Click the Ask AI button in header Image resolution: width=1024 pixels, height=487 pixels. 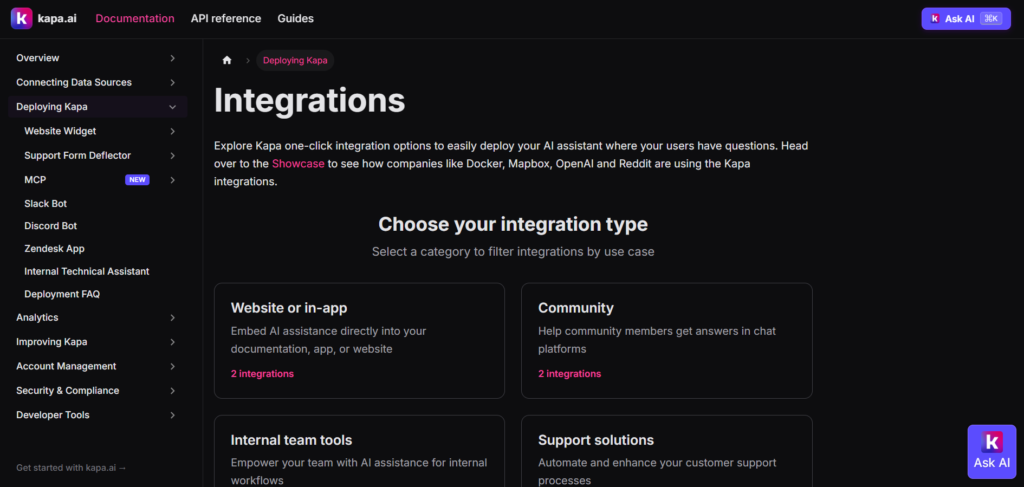966,19
